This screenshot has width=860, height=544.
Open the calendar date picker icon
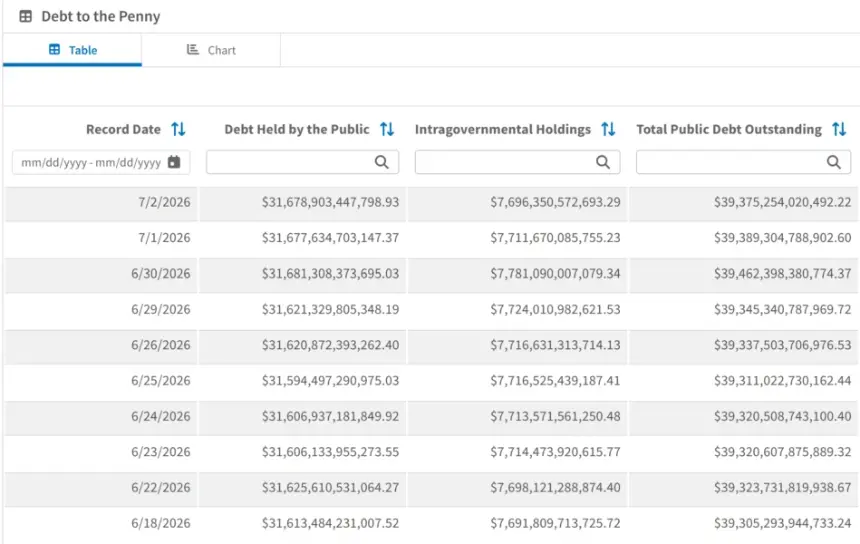[x=174, y=162]
